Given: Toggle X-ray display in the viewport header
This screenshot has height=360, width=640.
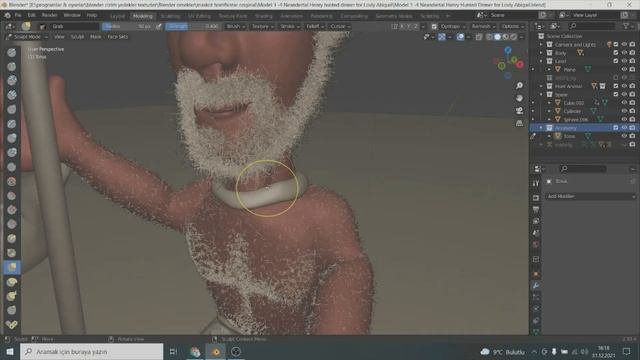Looking at the screenshot, I should click(479, 37).
